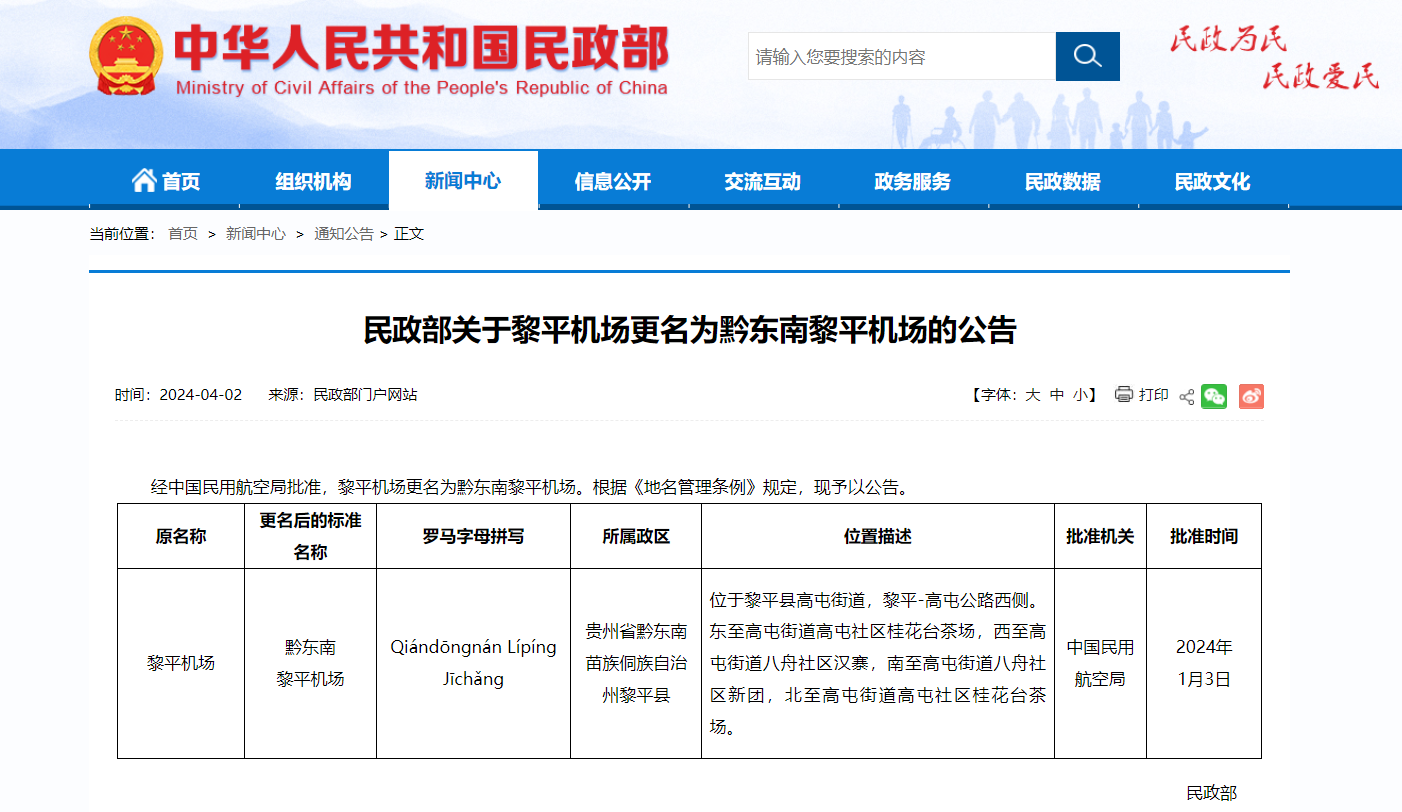1402x812 pixels.
Task: Open the 民政文化 navigation tab
Action: coord(1213,181)
